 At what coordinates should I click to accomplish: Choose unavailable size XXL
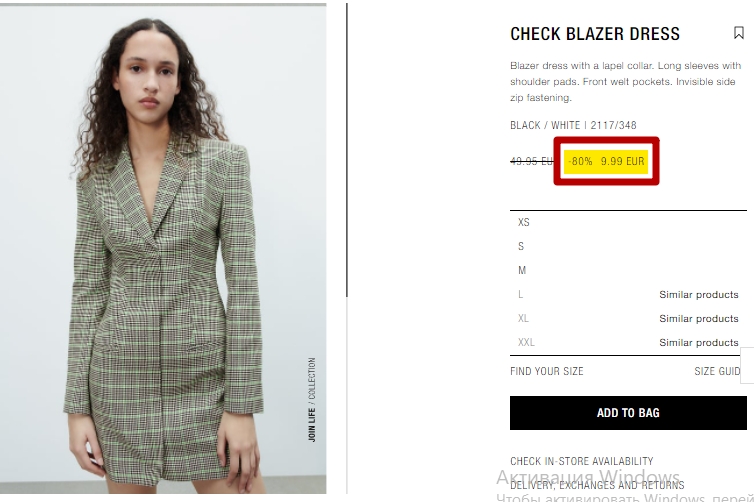point(526,342)
